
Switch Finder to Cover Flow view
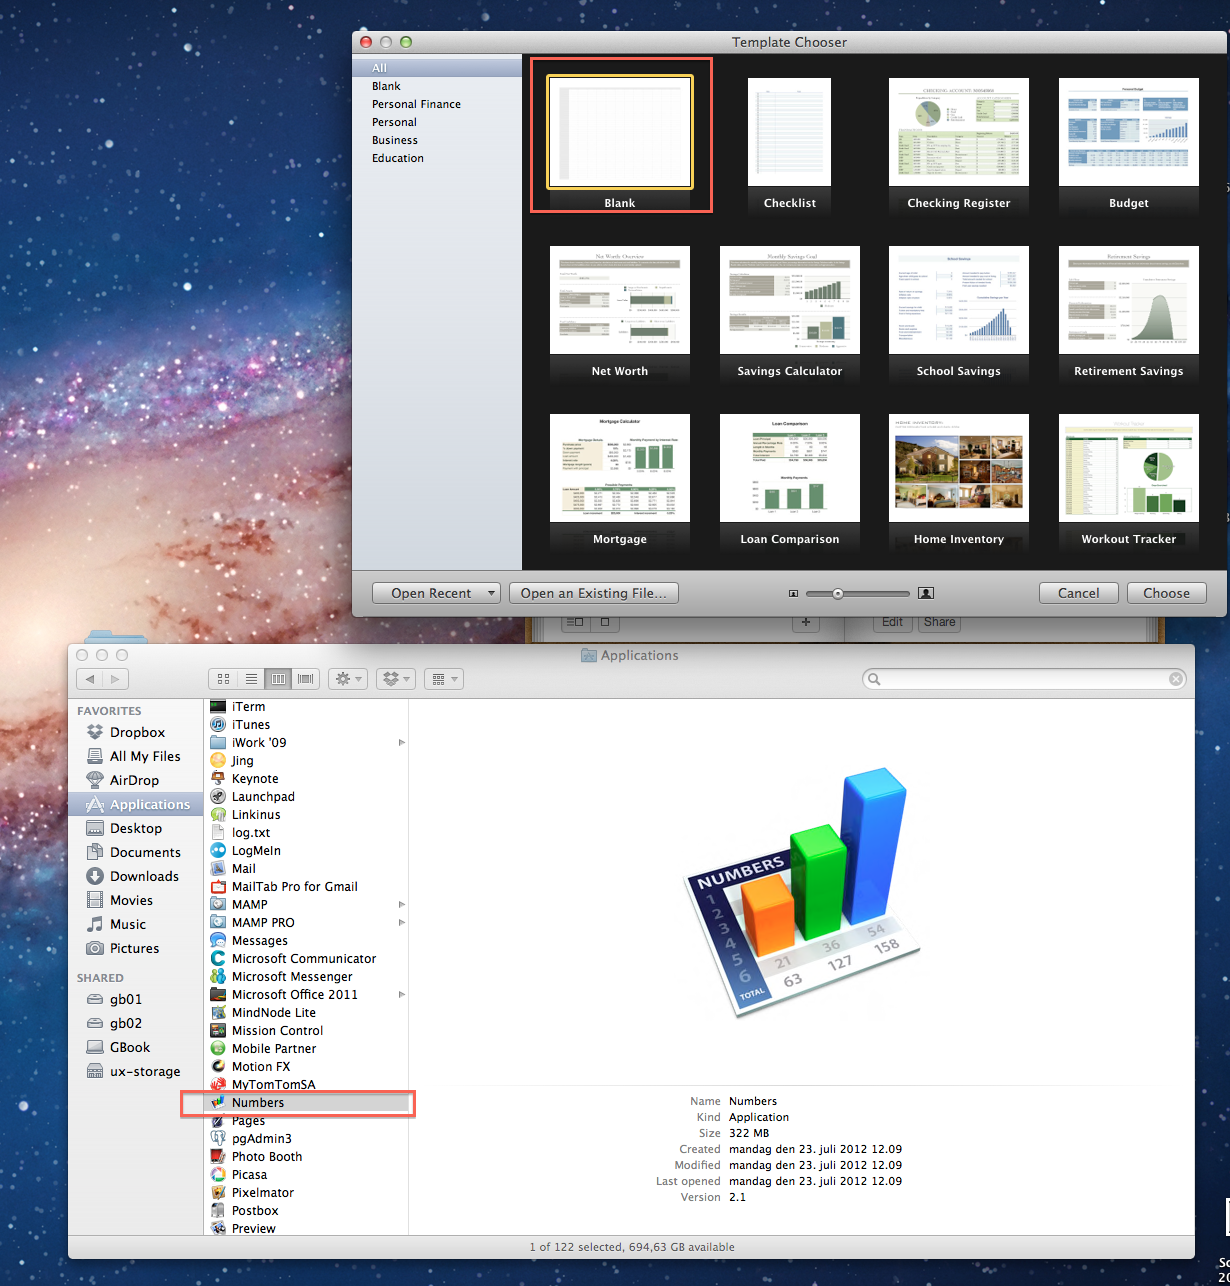(x=306, y=679)
